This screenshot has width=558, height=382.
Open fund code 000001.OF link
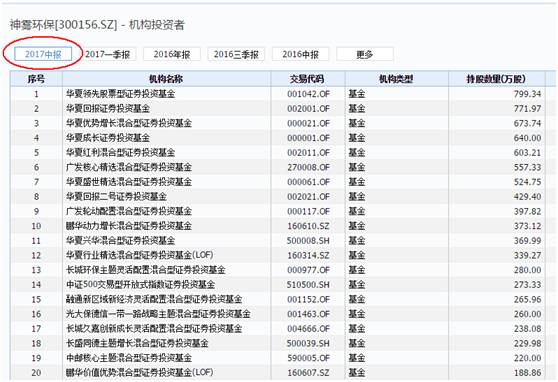308,138
